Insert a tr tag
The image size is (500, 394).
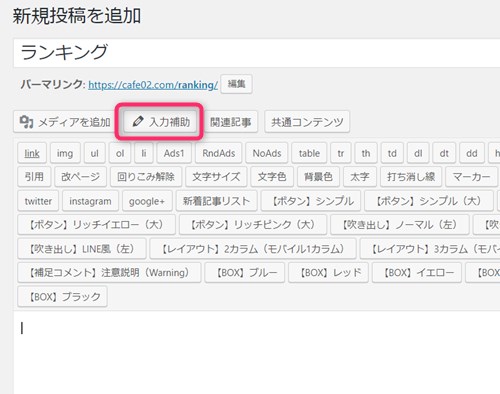341,153
